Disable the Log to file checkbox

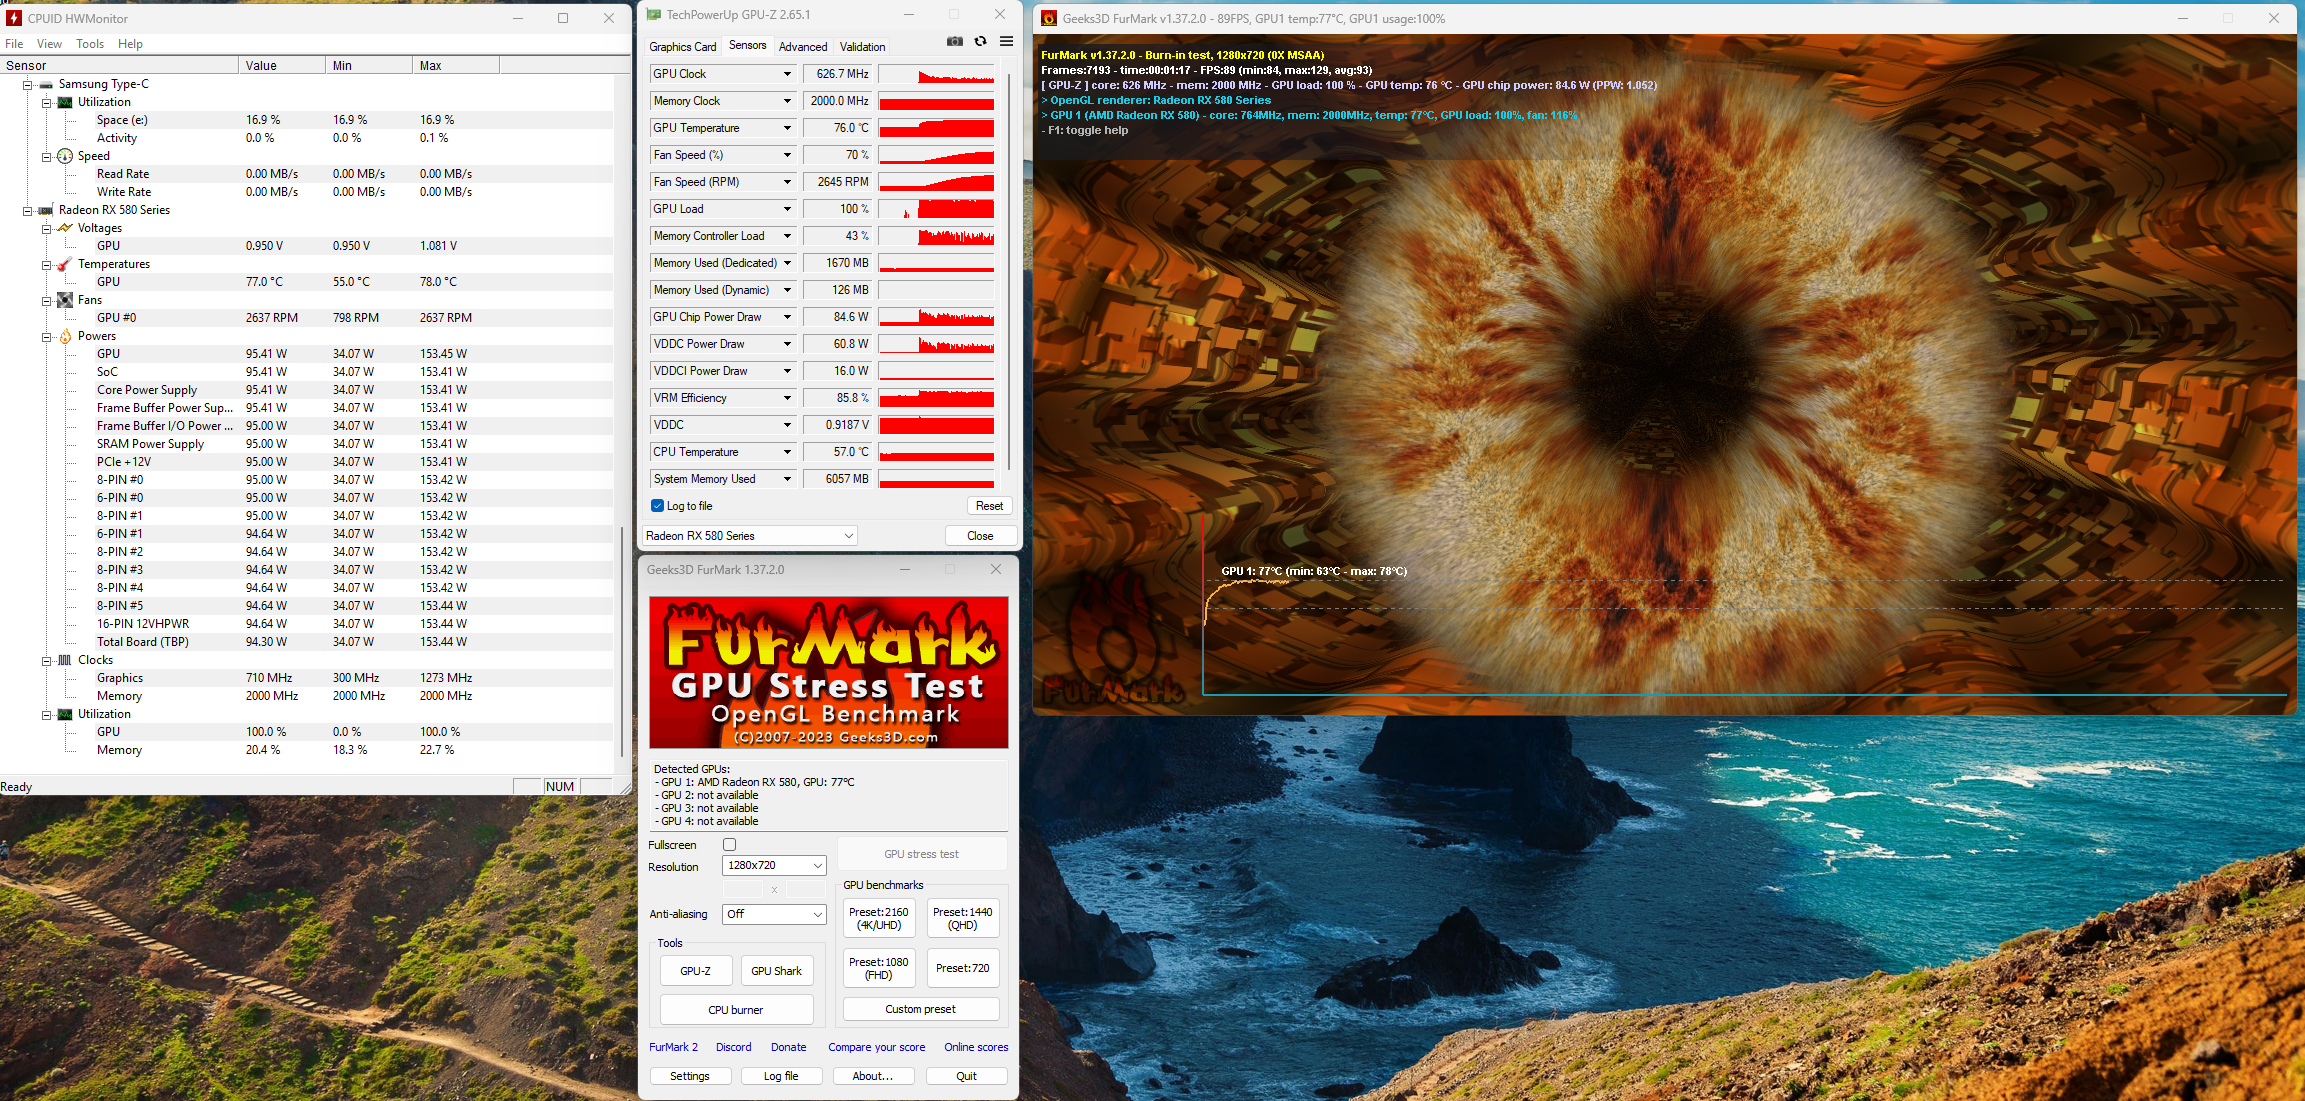[x=657, y=506]
